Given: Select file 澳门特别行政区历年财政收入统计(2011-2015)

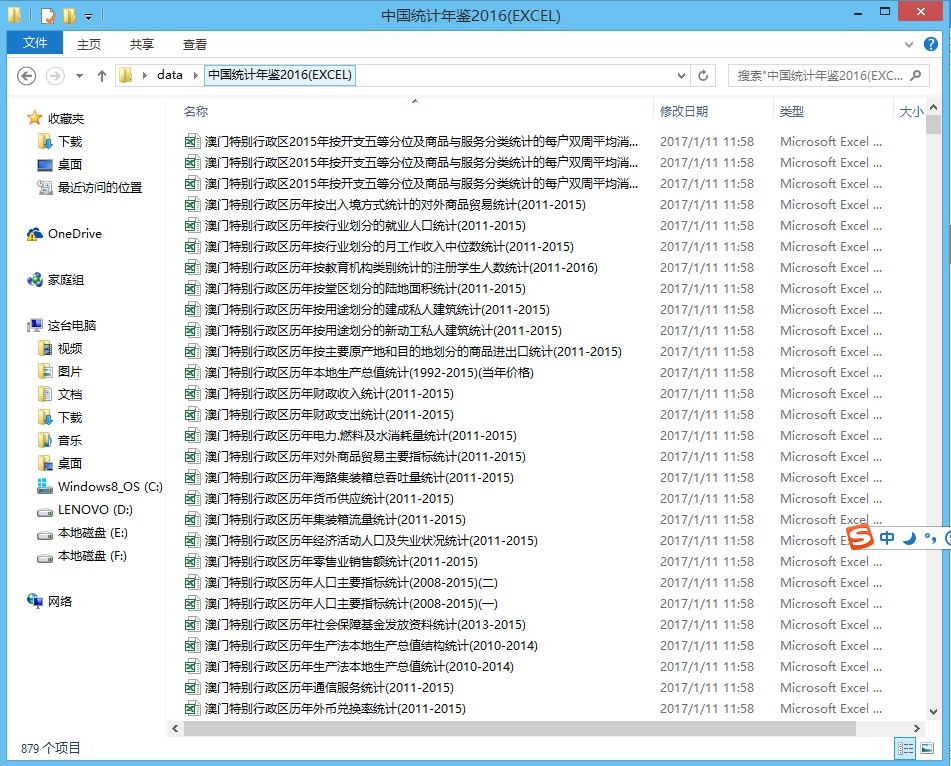Looking at the screenshot, I should pyautogui.click(x=329, y=394).
